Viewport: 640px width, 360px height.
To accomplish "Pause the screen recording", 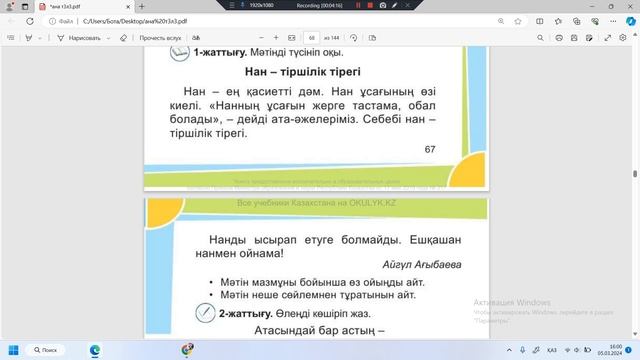I will [358, 5].
